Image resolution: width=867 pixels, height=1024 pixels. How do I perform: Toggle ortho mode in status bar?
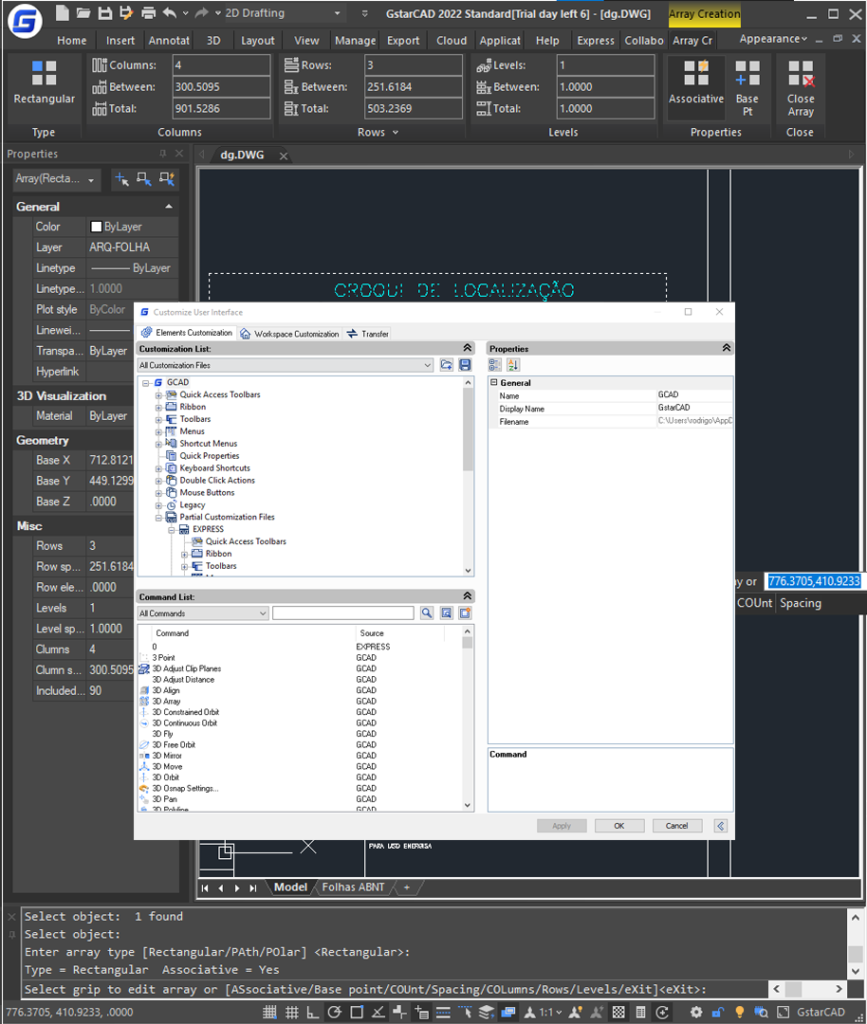313,1012
